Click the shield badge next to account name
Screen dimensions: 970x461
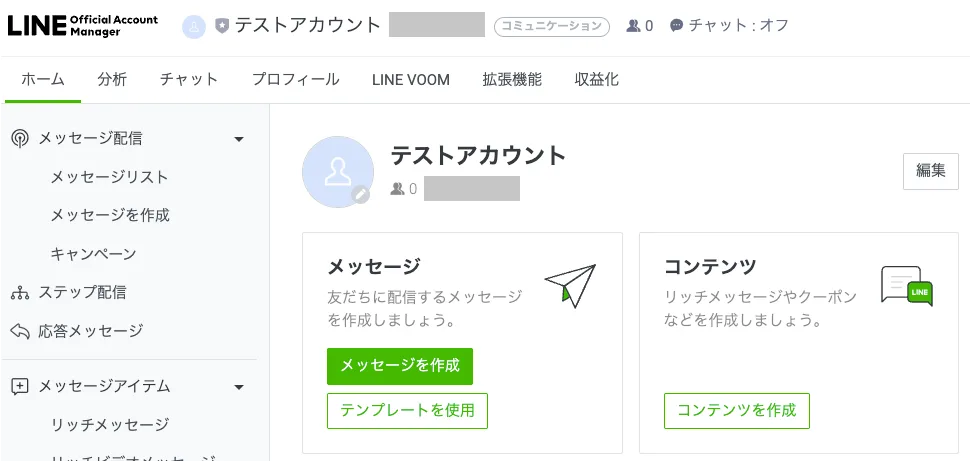(x=222, y=26)
